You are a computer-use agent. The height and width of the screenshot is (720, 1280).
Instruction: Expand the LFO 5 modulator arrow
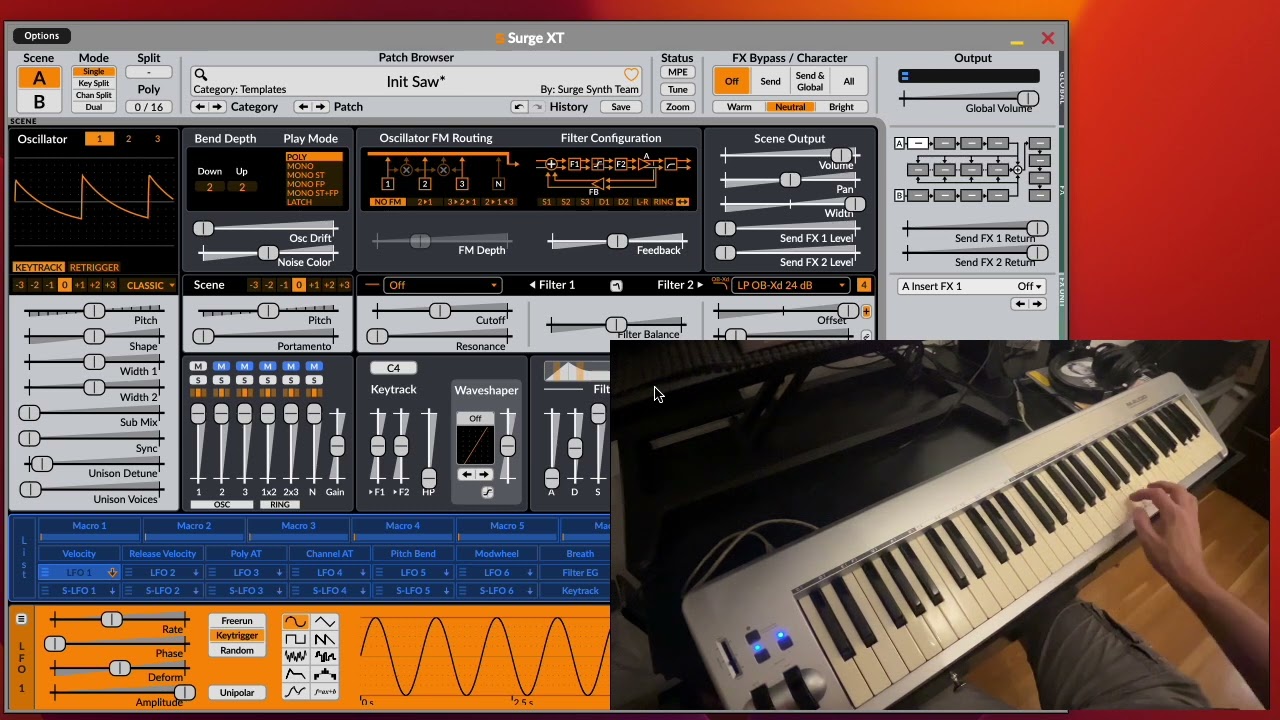coord(446,573)
